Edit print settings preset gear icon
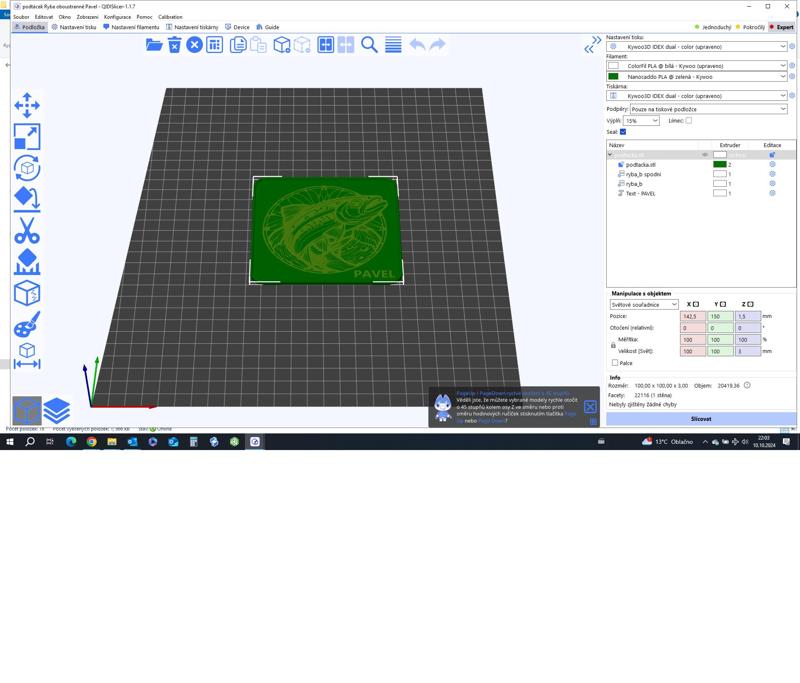 tap(792, 46)
